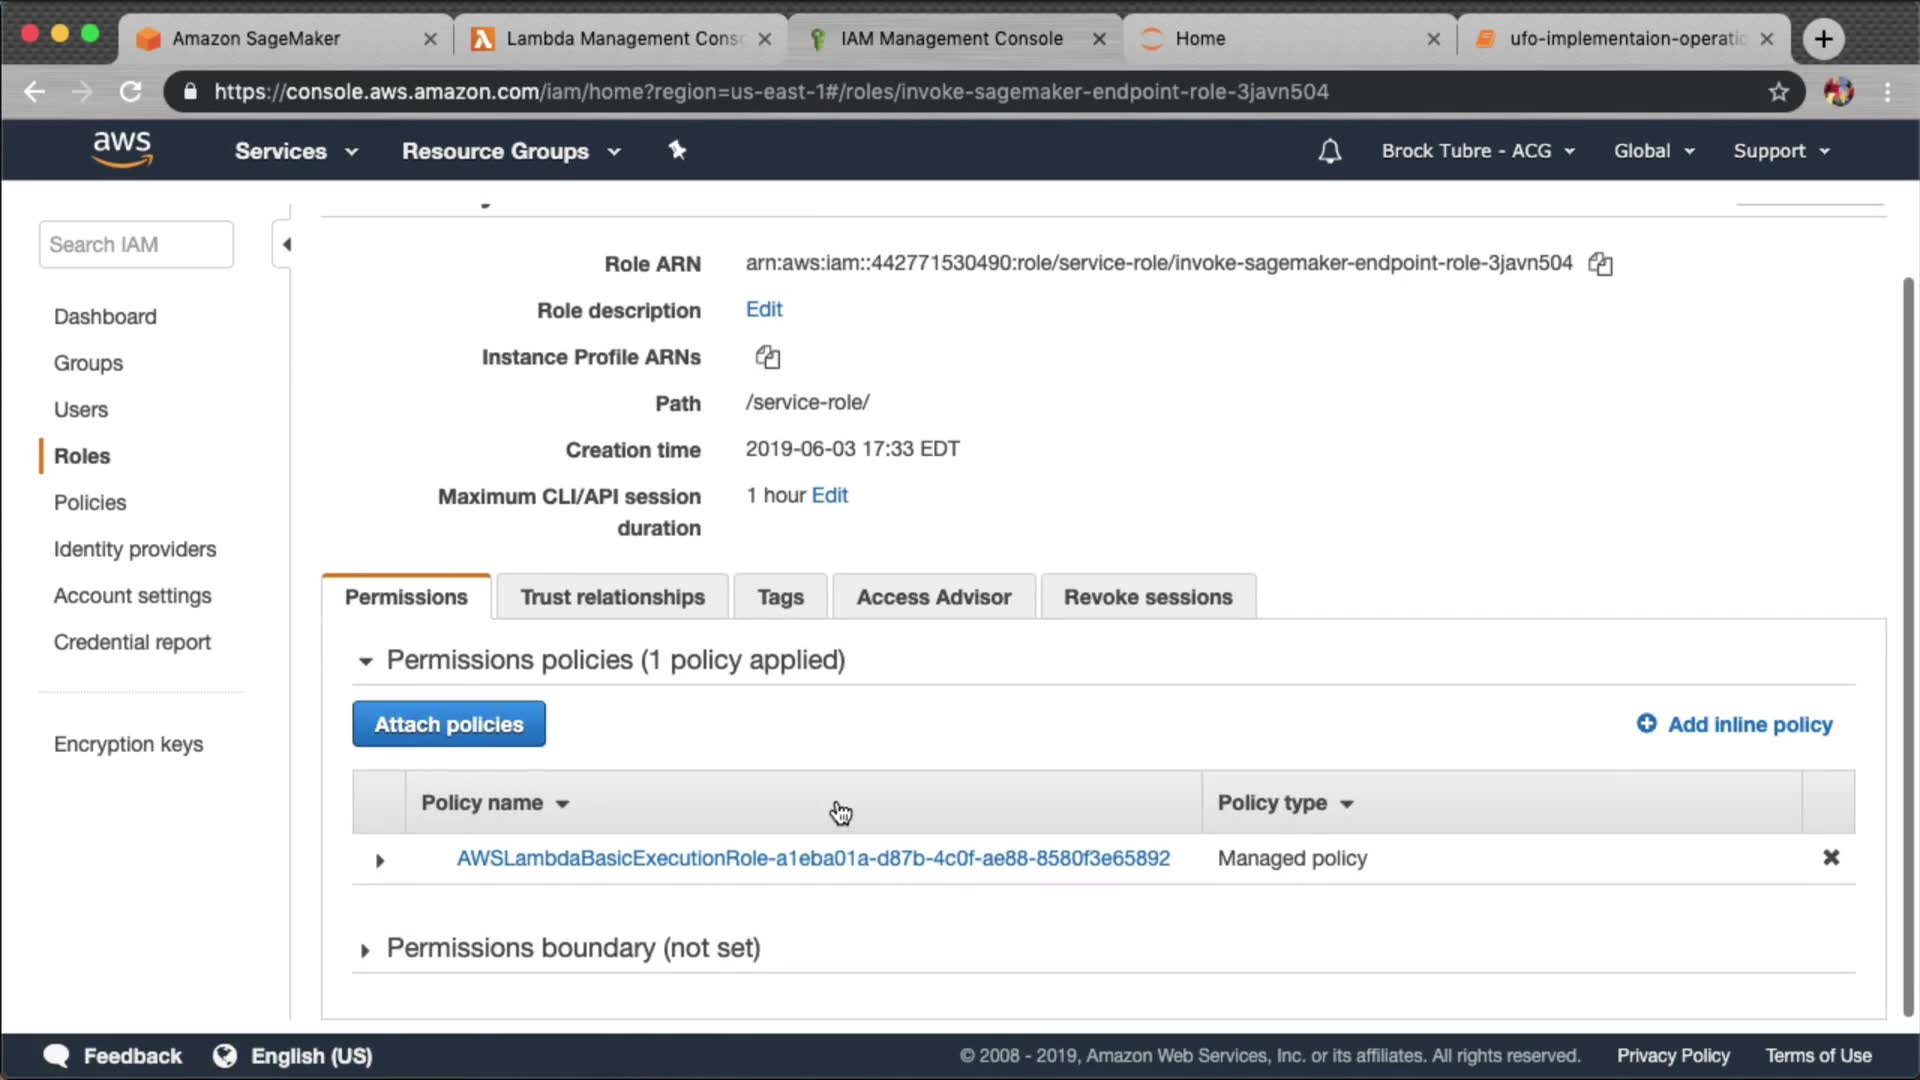The width and height of the screenshot is (1920, 1080).
Task: Click the Add inline policy plus icon
Action: pos(1646,723)
